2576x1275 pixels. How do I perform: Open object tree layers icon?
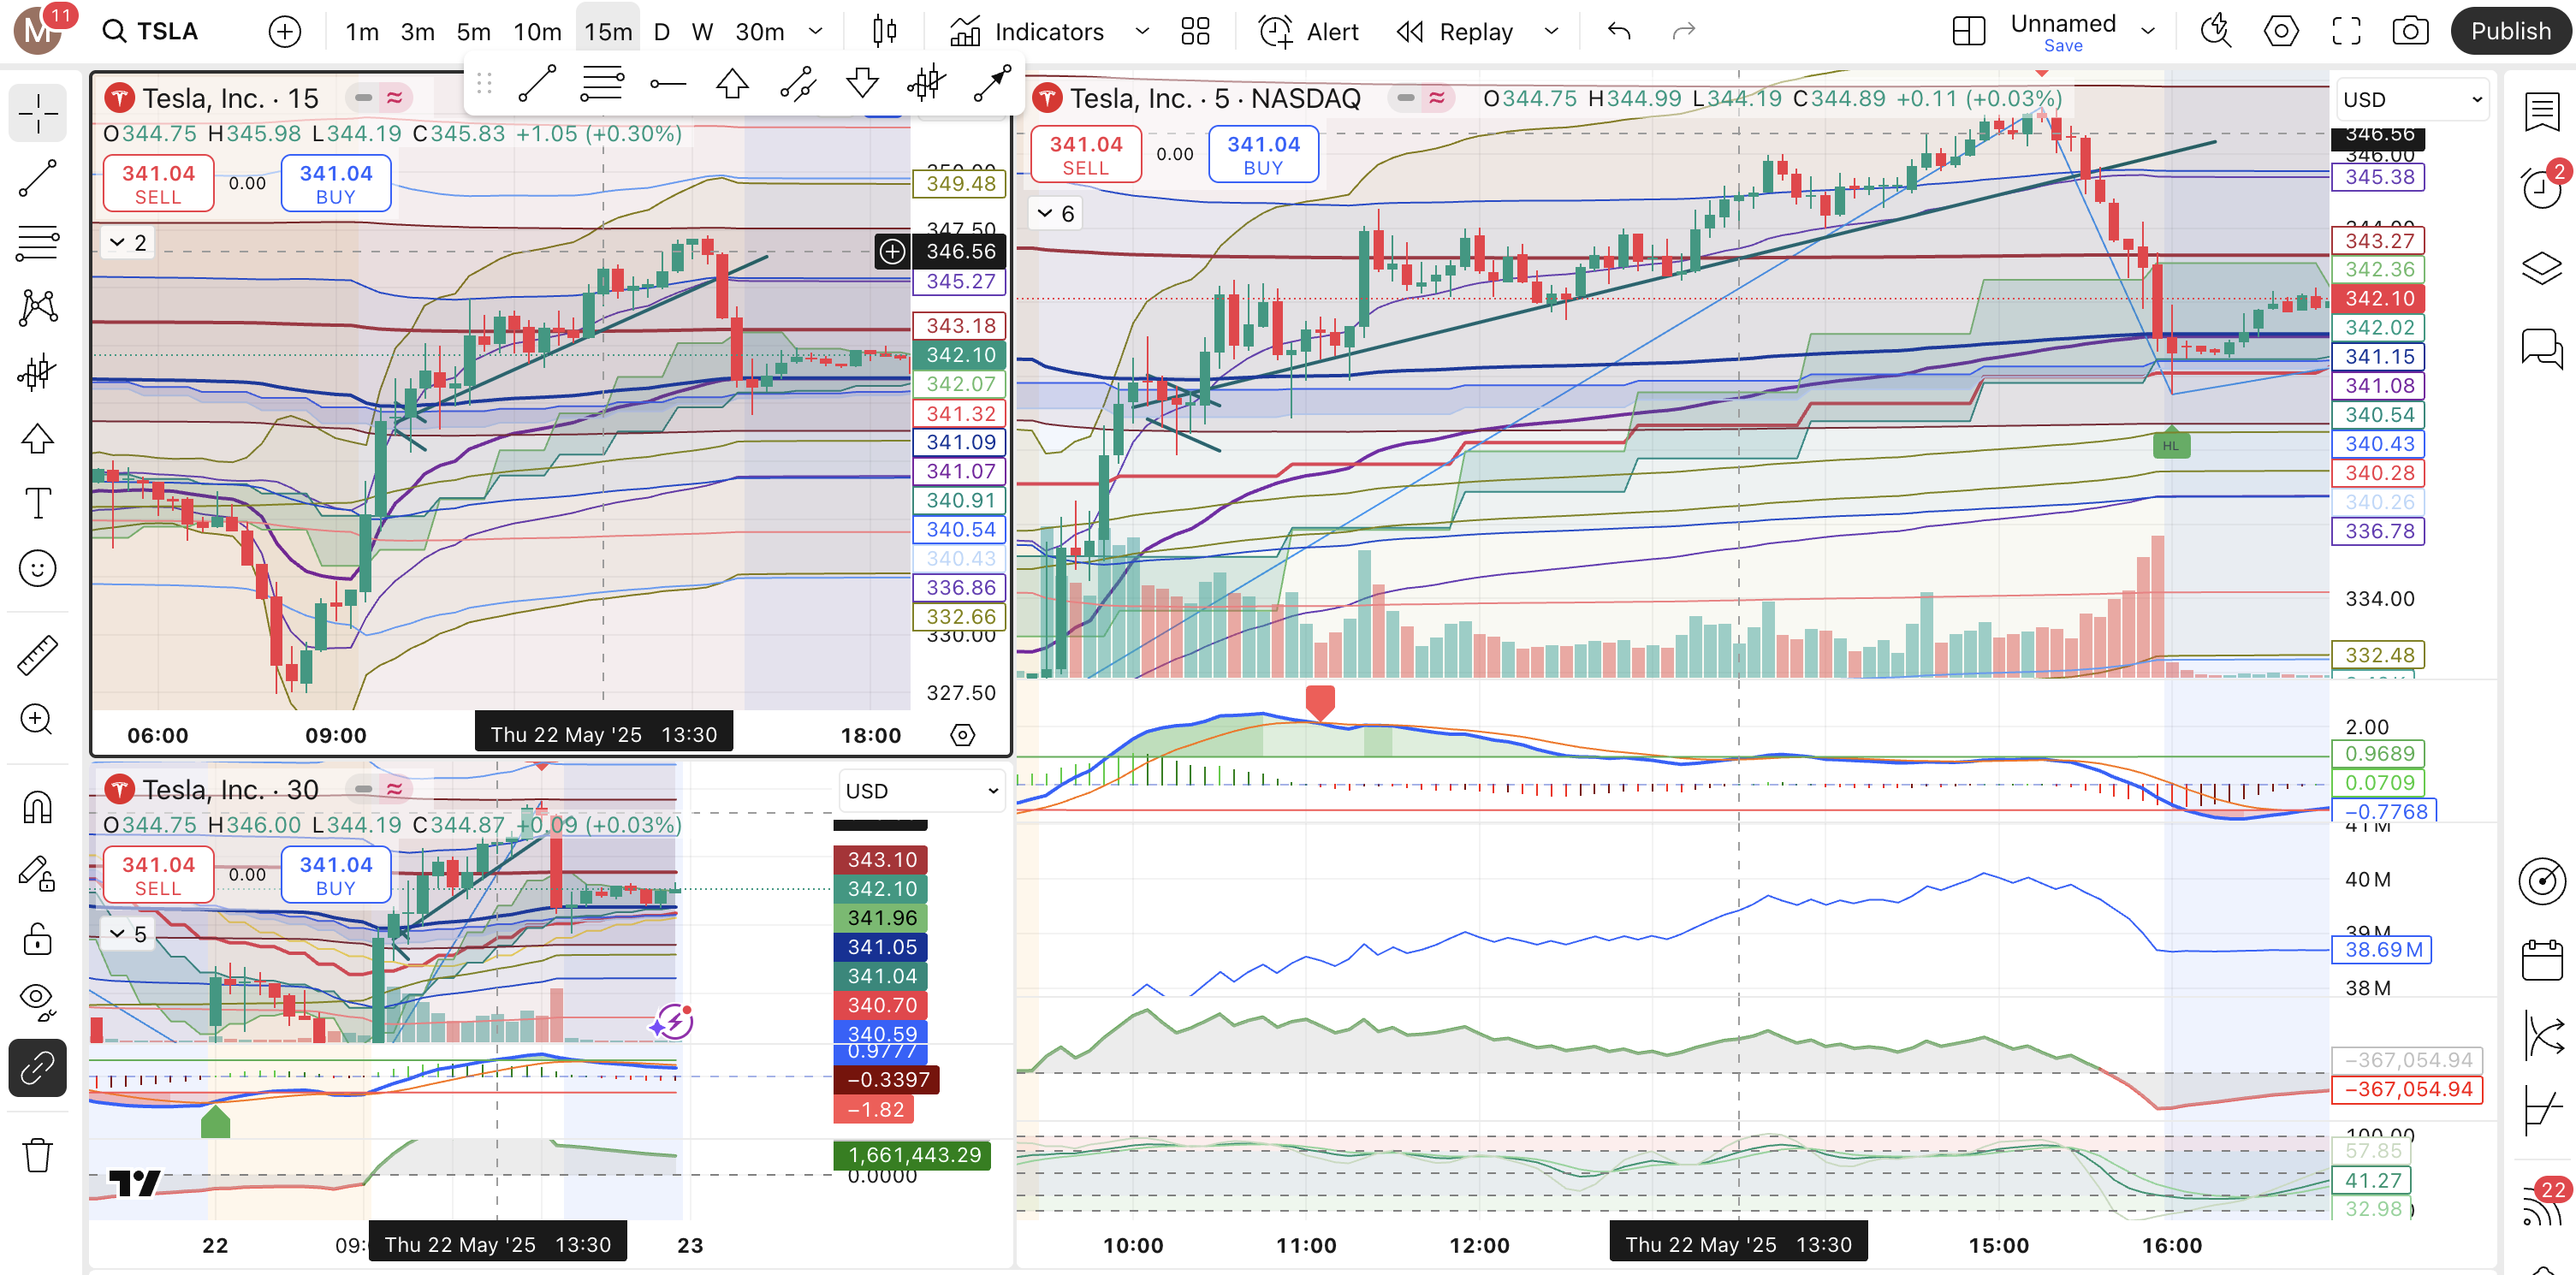(2541, 268)
